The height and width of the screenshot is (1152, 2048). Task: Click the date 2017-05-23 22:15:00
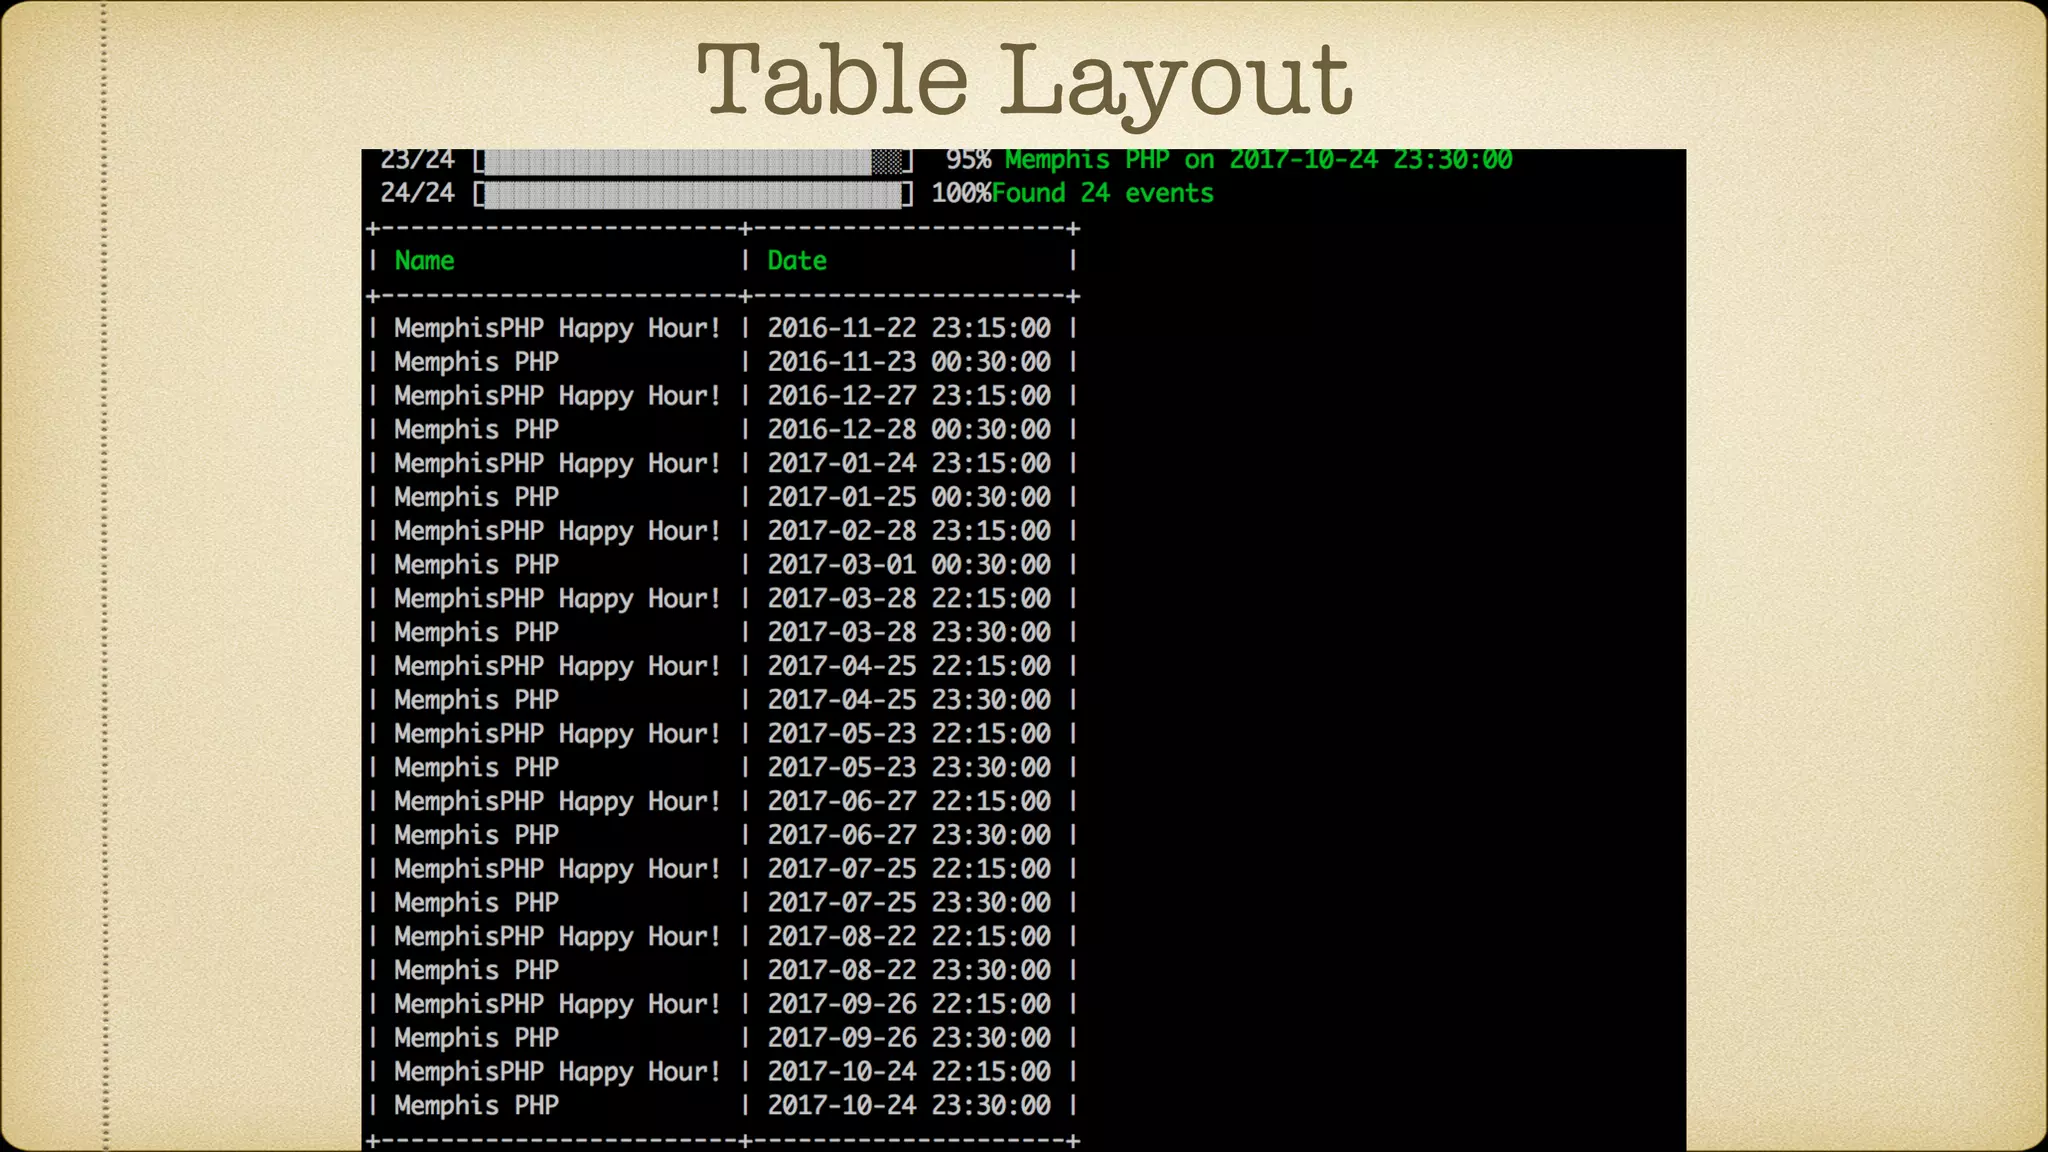[x=909, y=734]
